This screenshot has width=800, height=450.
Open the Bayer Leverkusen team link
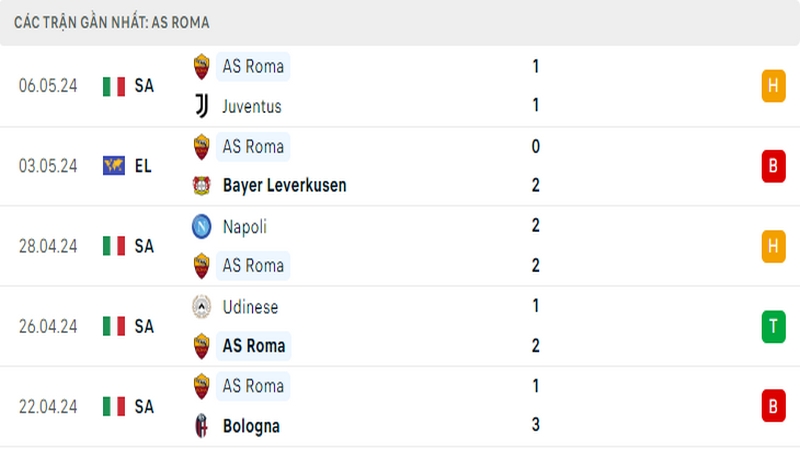[x=284, y=186]
